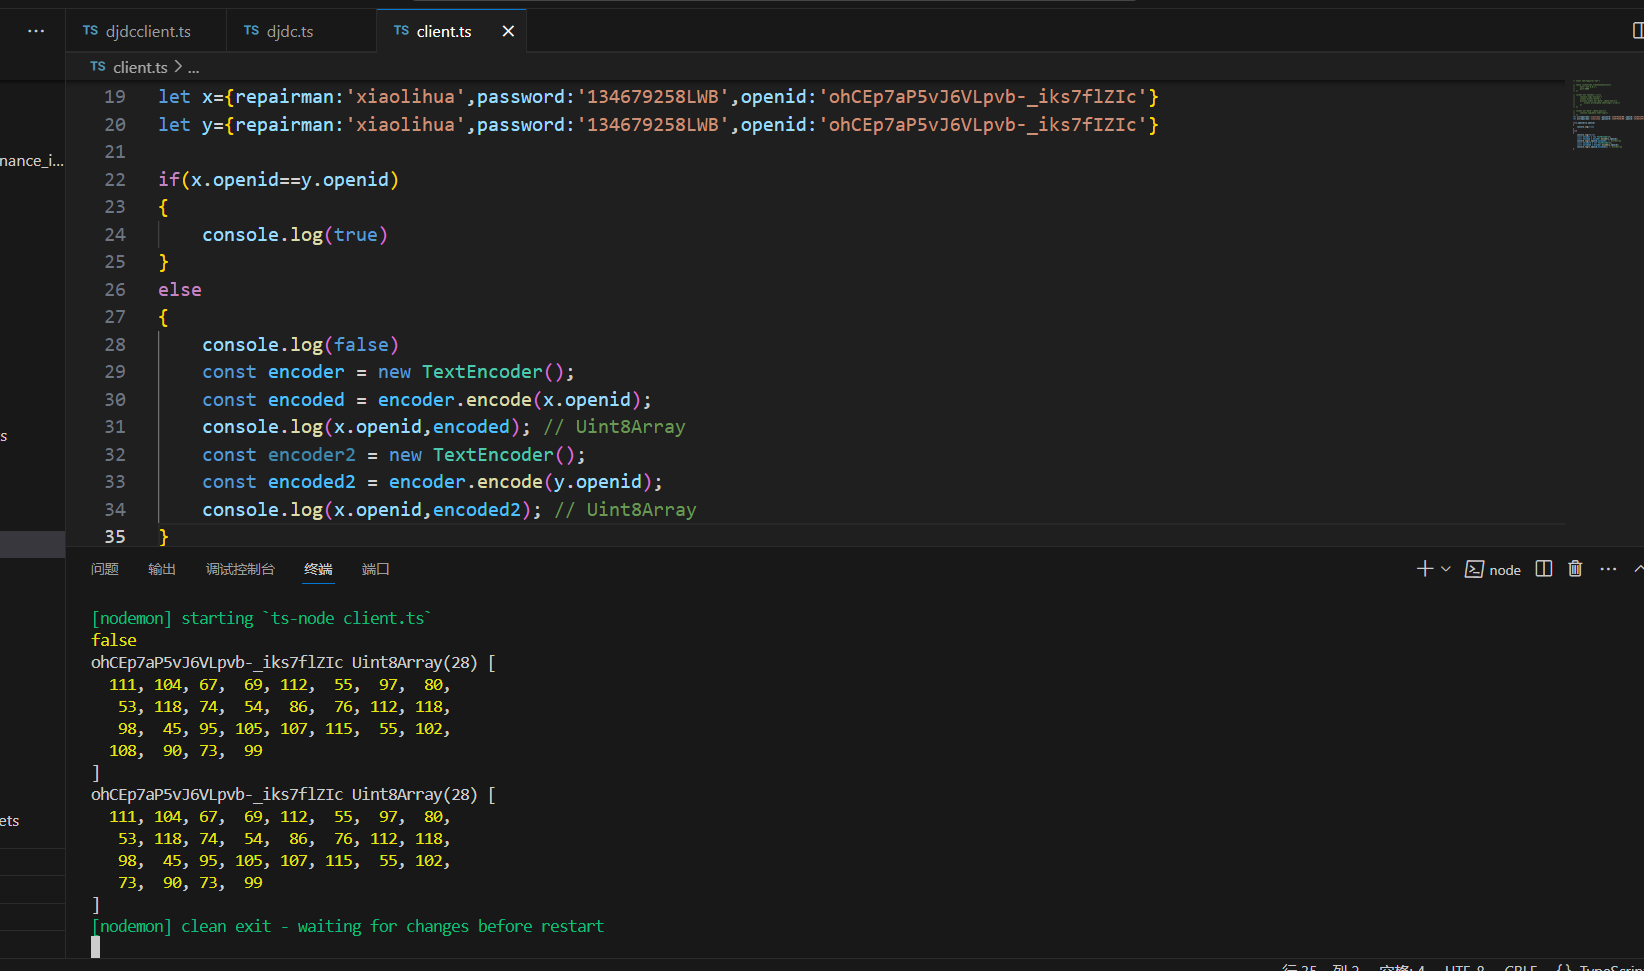Screen dimensions: 1644x971
Task: Click the TS file icon on djdc.ts tab
Action: click(x=251, y=31)
